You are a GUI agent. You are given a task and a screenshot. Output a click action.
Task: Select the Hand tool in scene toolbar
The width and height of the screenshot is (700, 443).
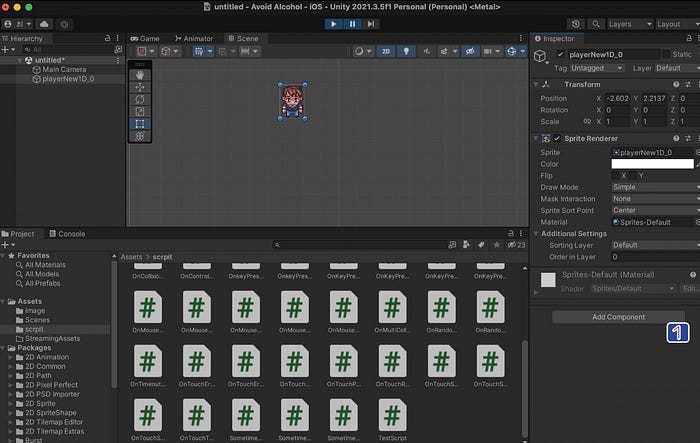click(x=140, y=75)
